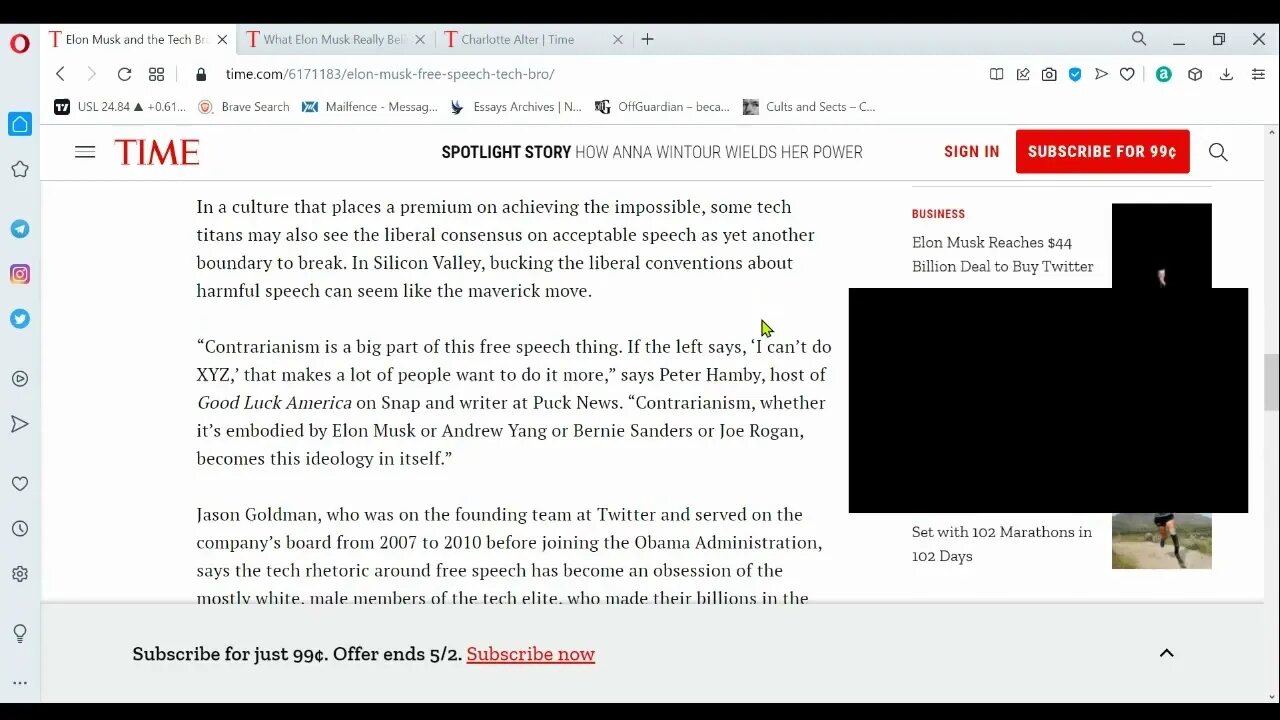
Task: Open the TIME hamburger menu
Action: pos(85,152)
